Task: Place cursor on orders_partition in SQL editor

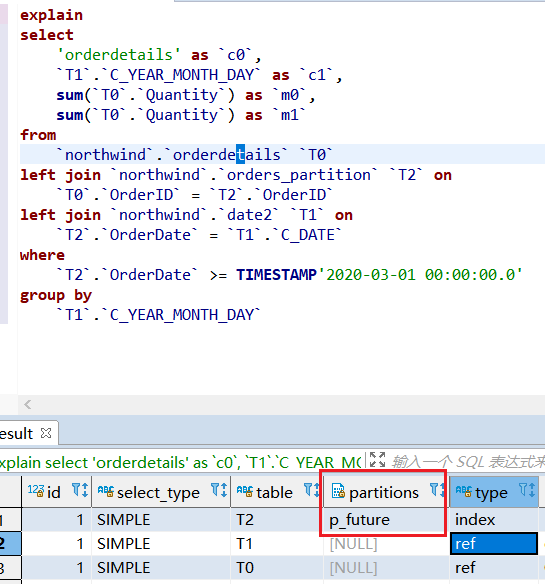Action: [x=299, y=175]
